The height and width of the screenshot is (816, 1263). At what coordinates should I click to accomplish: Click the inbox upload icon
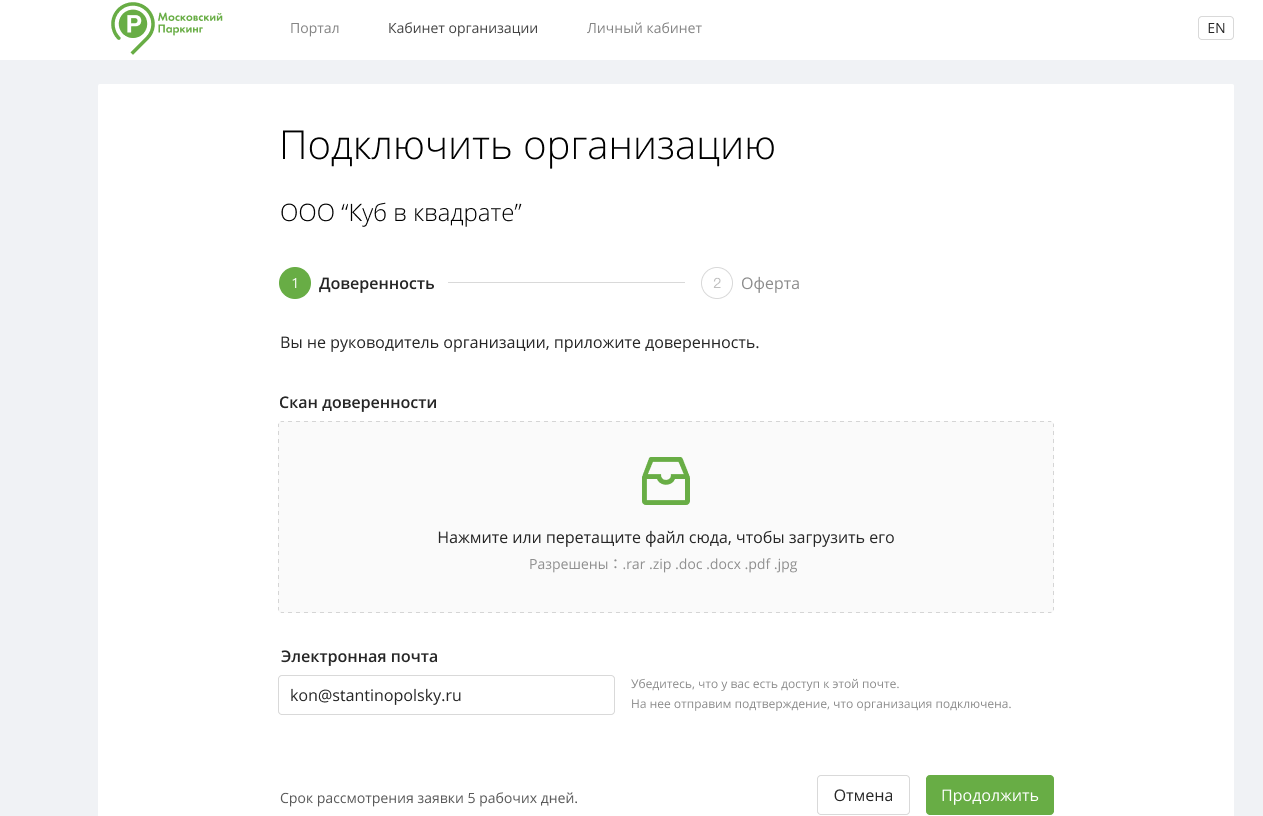[x=665, y=481]
